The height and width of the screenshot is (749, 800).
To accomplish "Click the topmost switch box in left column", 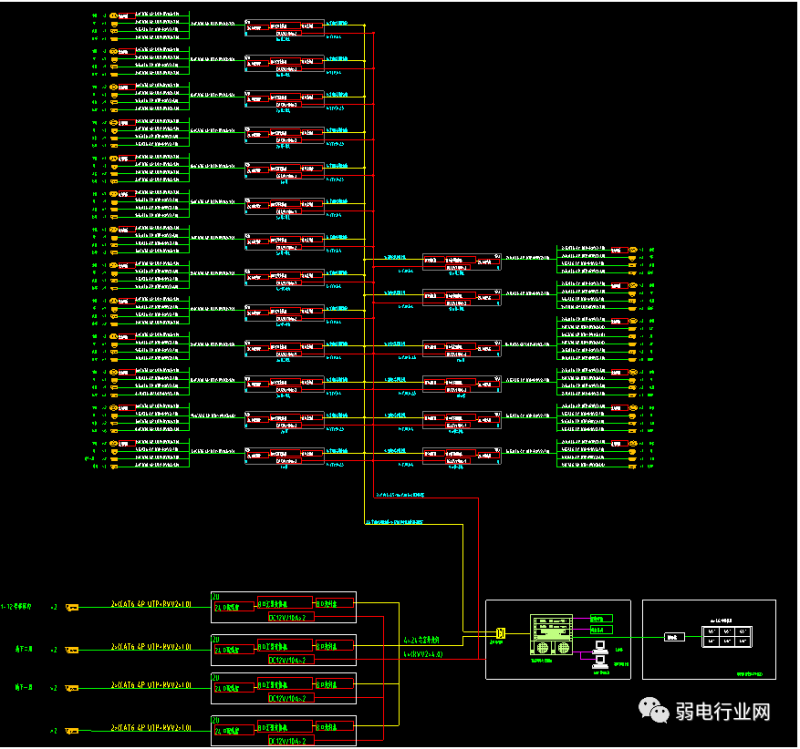I will tap(284, 27).
